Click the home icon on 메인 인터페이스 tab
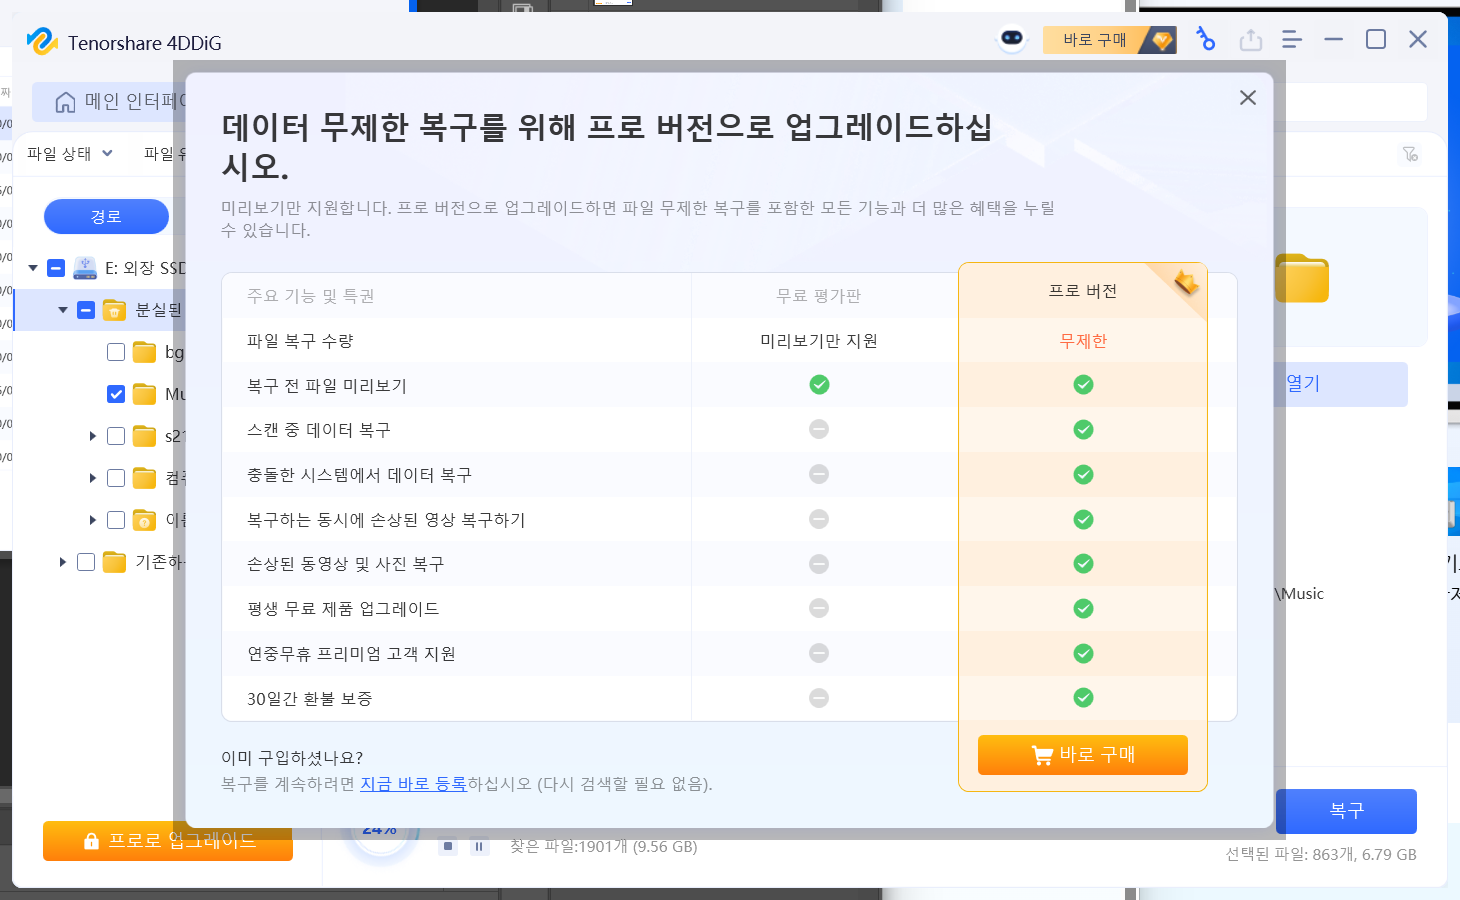Viewport: 1460px width, 900px height. pyautogui.click(x=65, y=102)
